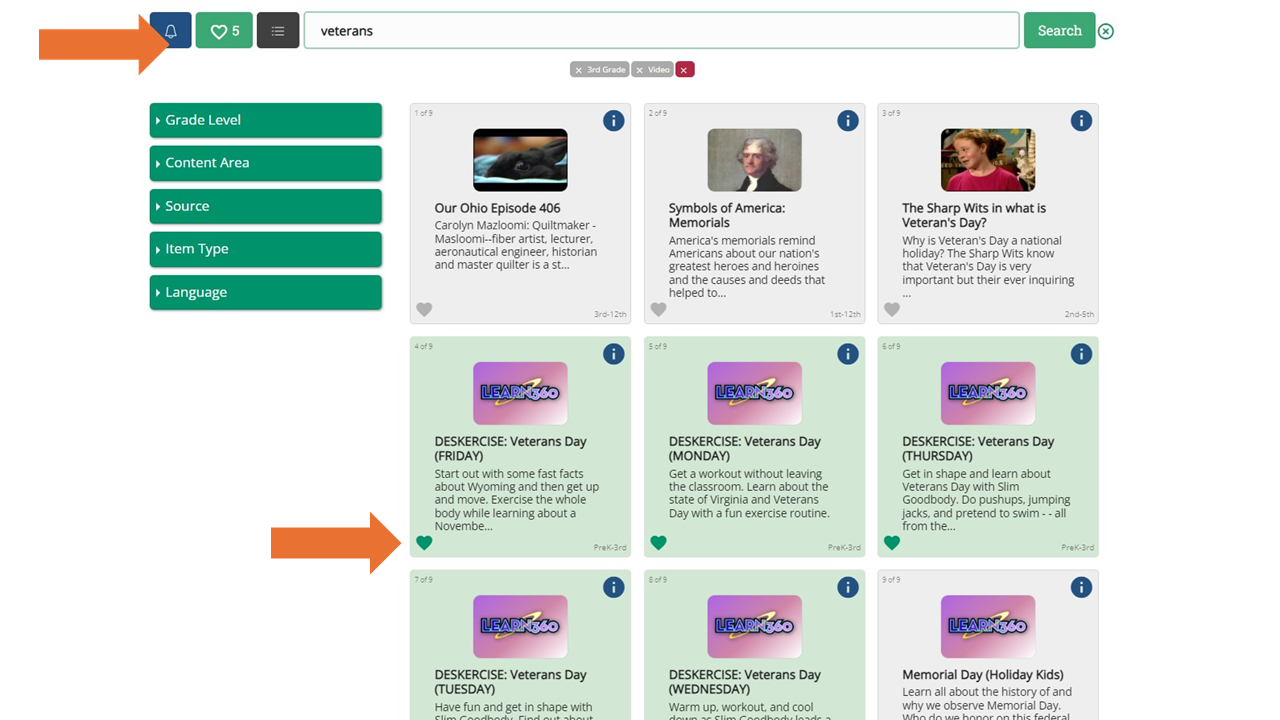Unfavorite DESKERCISE Veterans Day (THURSDAY) heart
The width and height of the screenshot is (1280, 720).
[x=892, y=543]
